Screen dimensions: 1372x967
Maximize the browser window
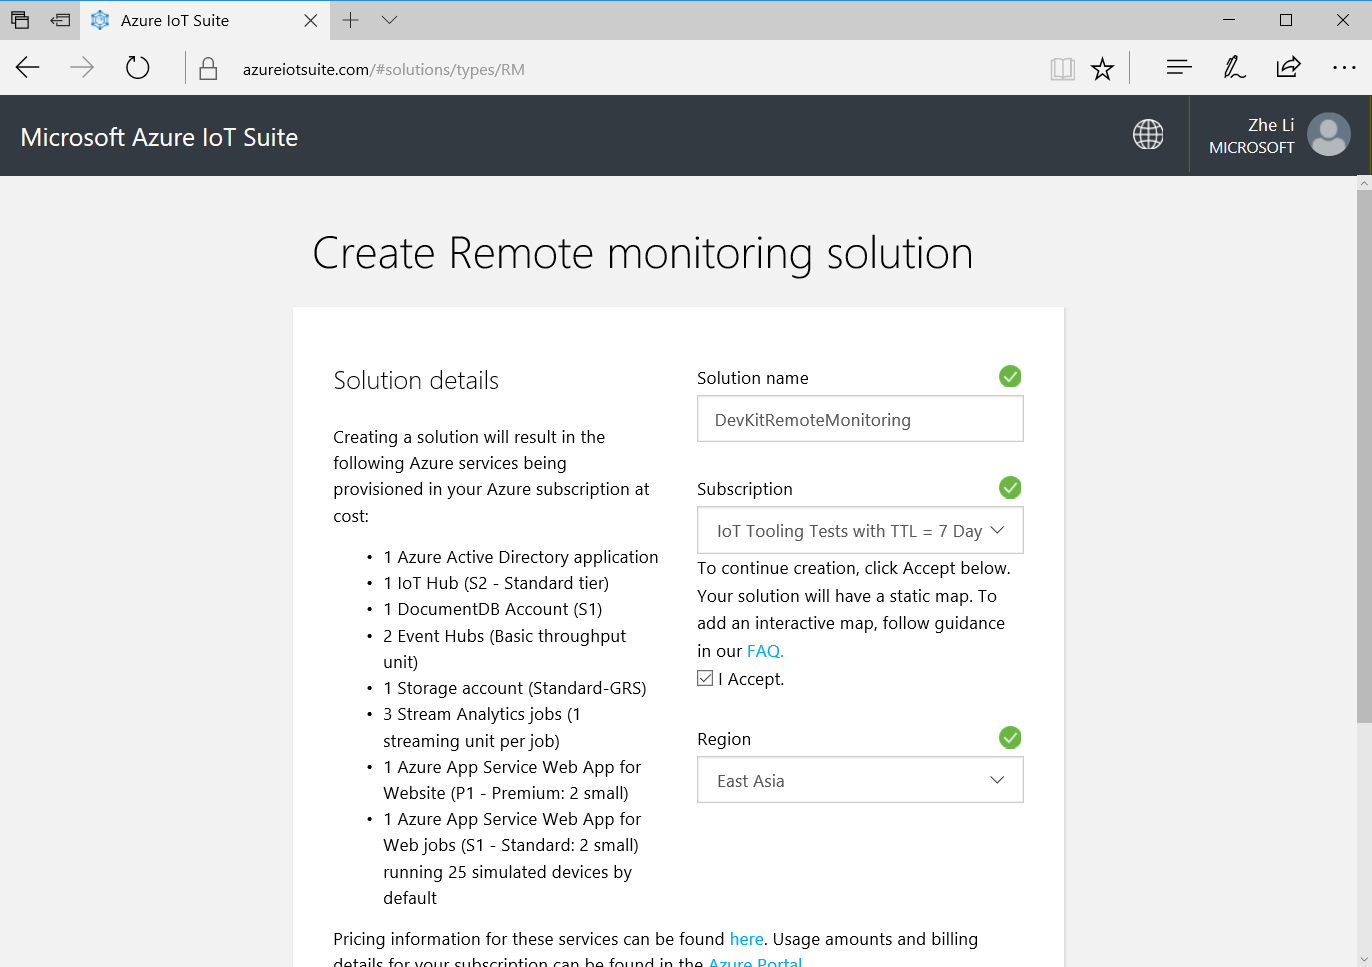tap(1286, 20)
